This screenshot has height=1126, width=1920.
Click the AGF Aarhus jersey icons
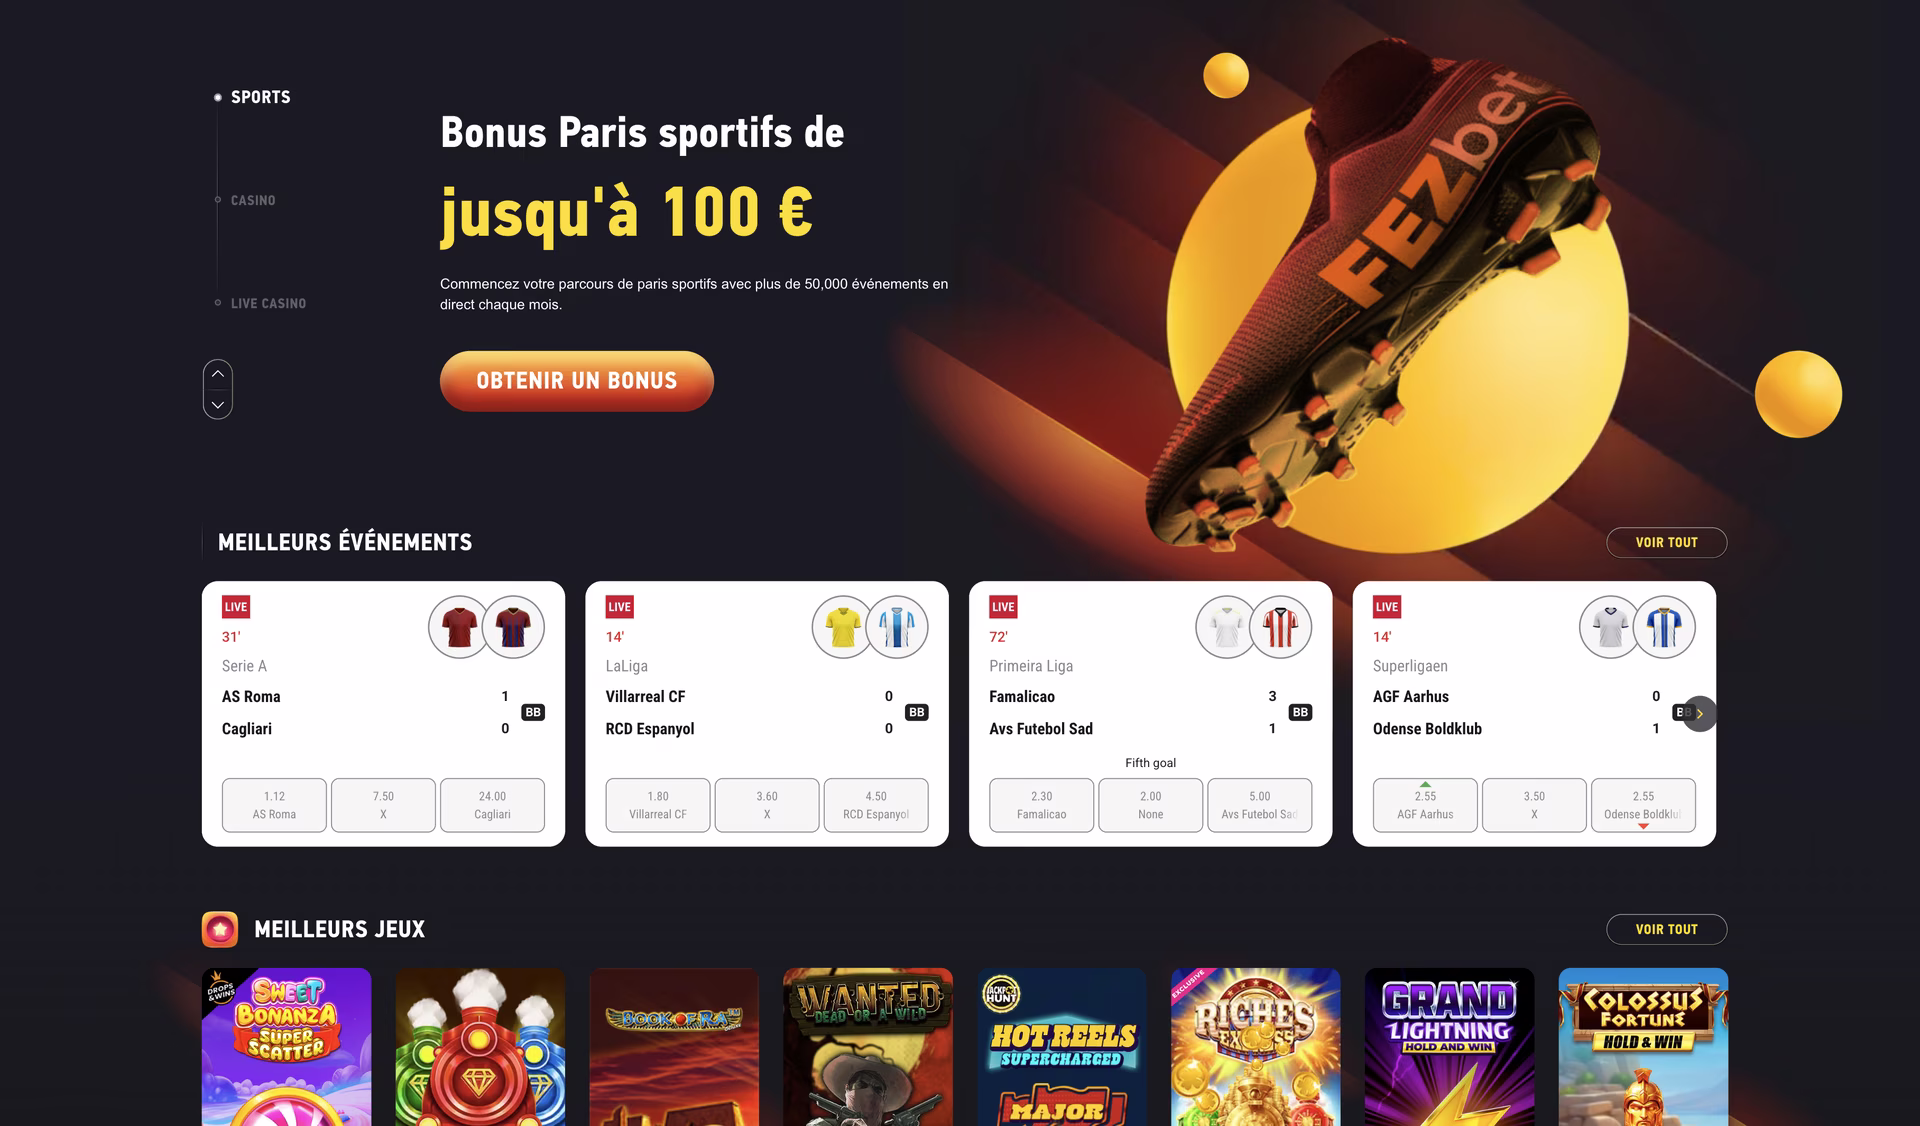[x=1637, y=627]
